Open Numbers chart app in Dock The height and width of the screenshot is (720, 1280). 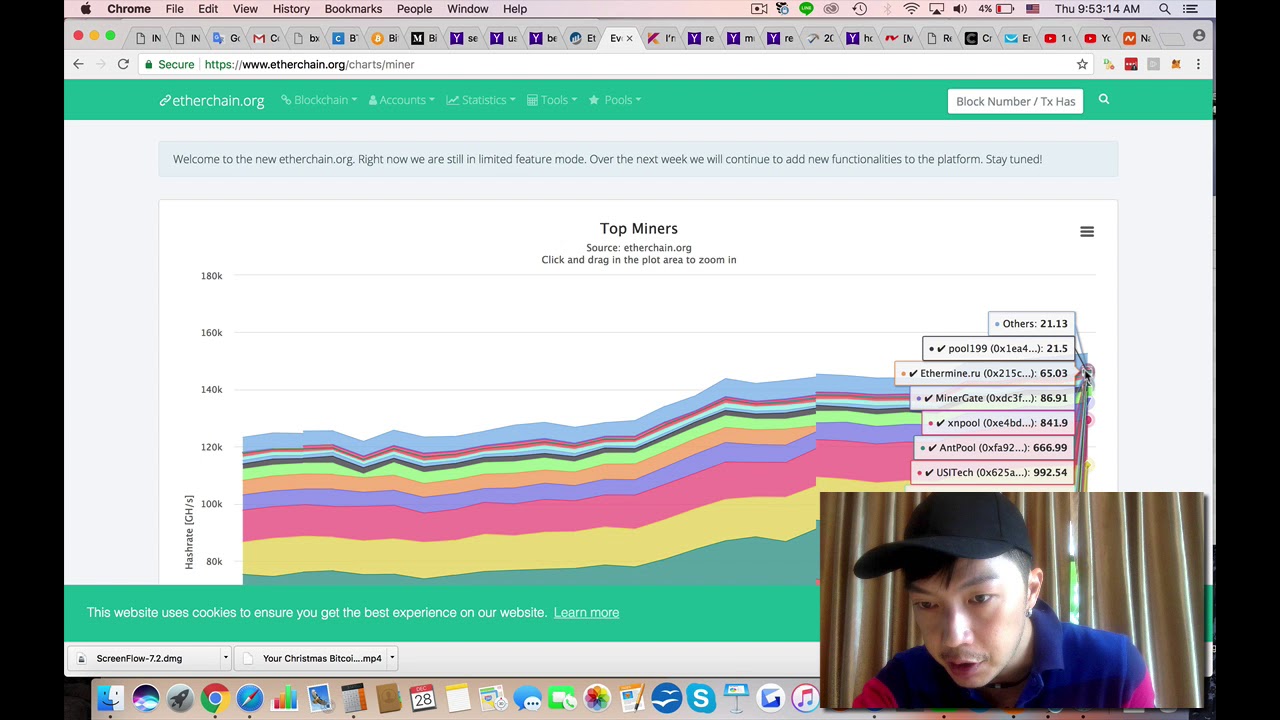285,698
